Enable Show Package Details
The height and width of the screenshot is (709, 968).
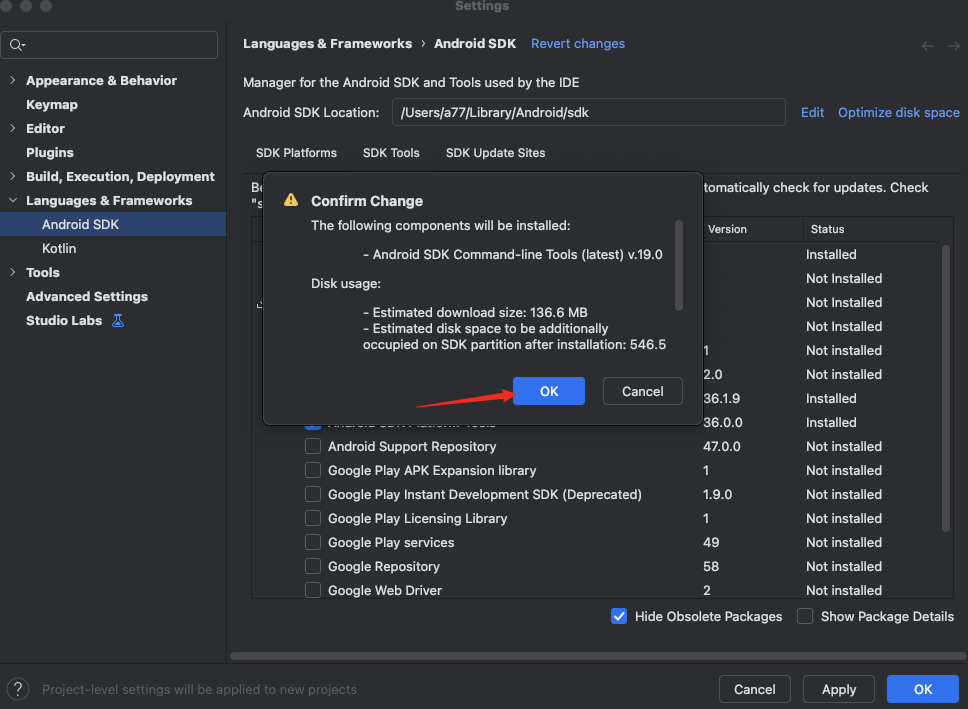[x=804, y=616]
